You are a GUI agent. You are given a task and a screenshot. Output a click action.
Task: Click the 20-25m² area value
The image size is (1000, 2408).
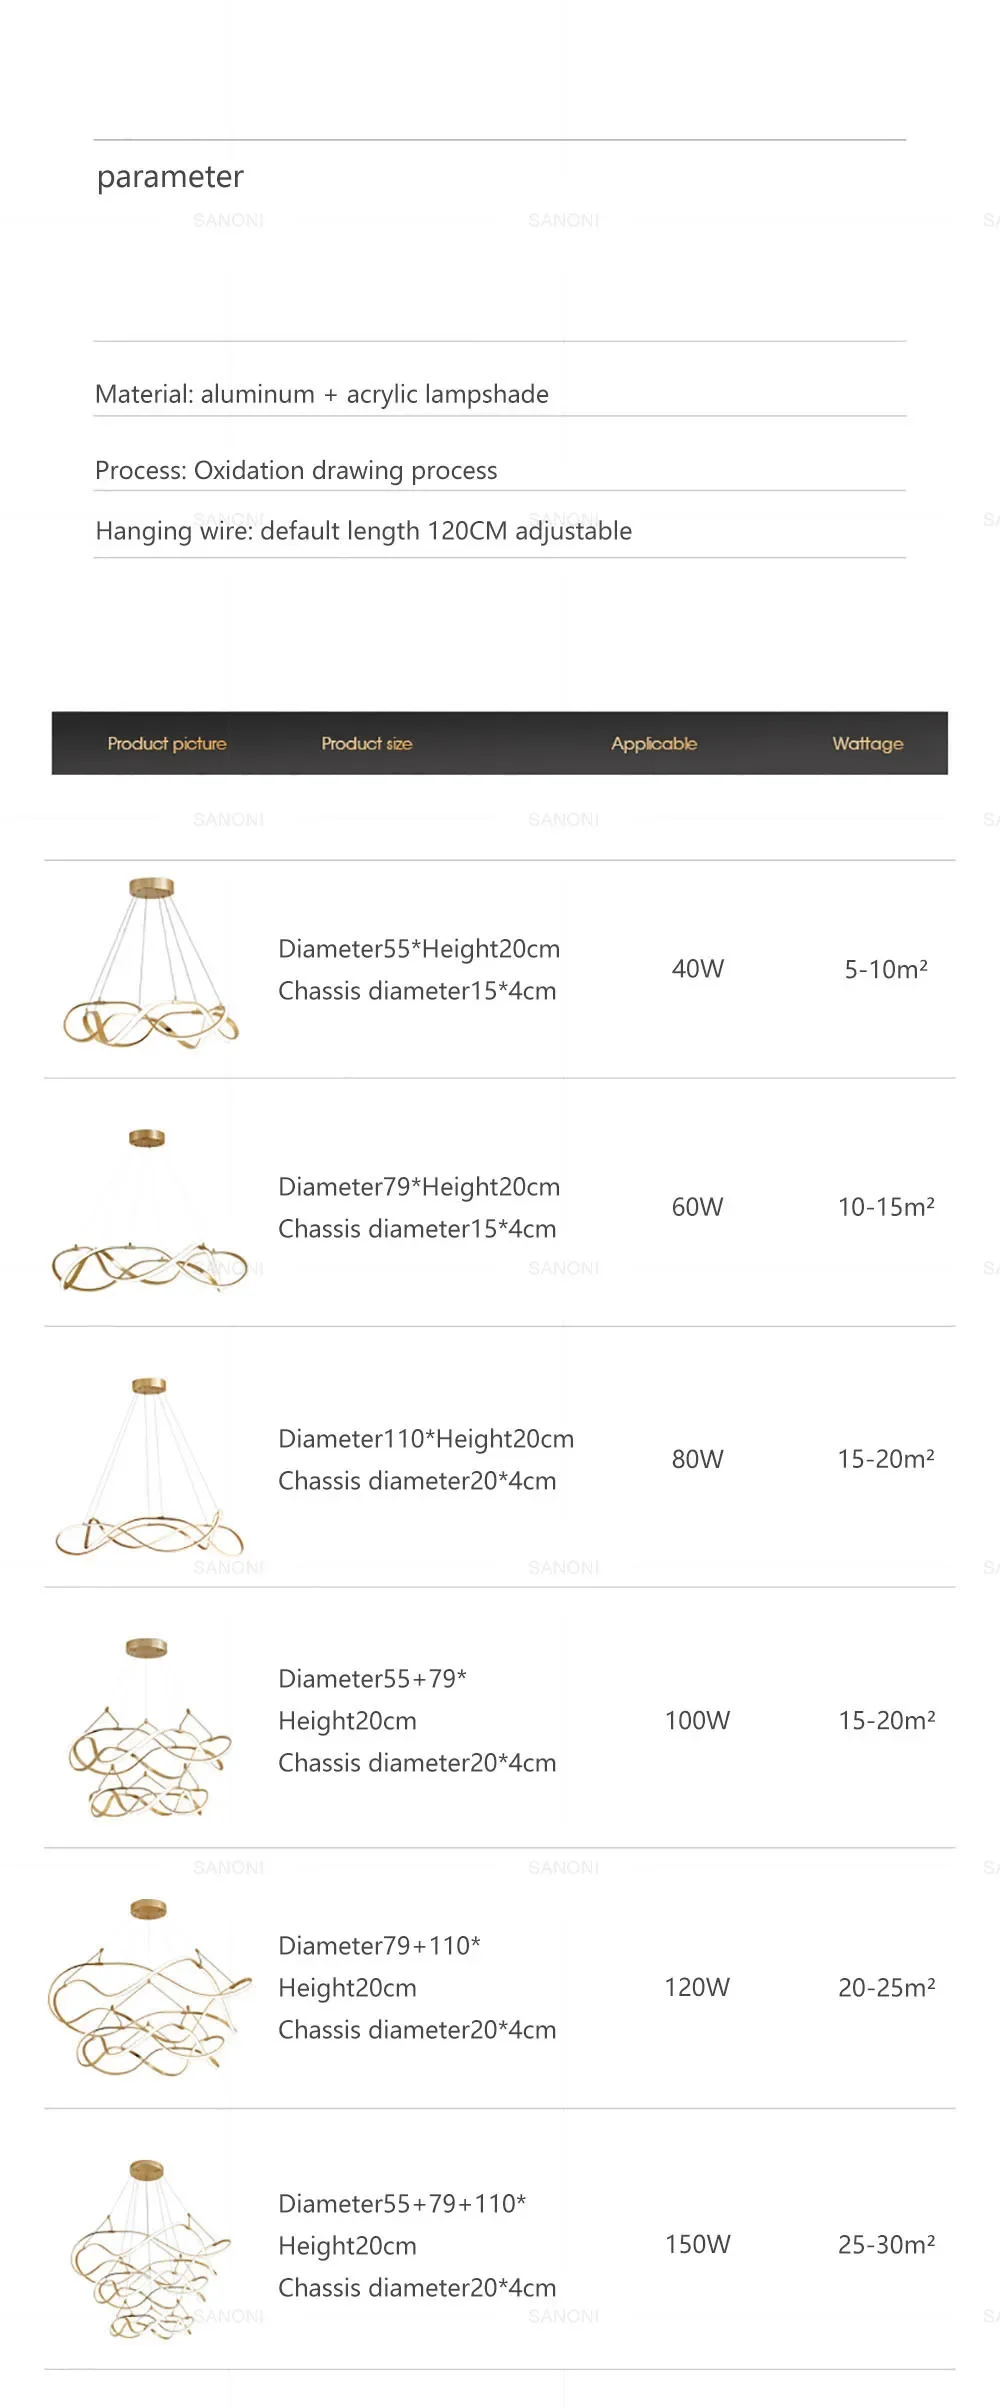(x=887, y=1987)
